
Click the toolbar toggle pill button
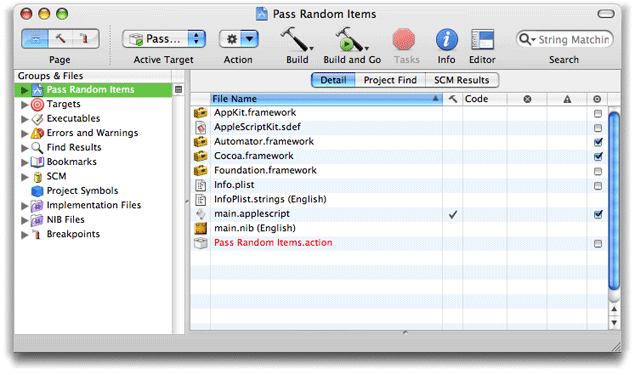[x=606, y=14]
